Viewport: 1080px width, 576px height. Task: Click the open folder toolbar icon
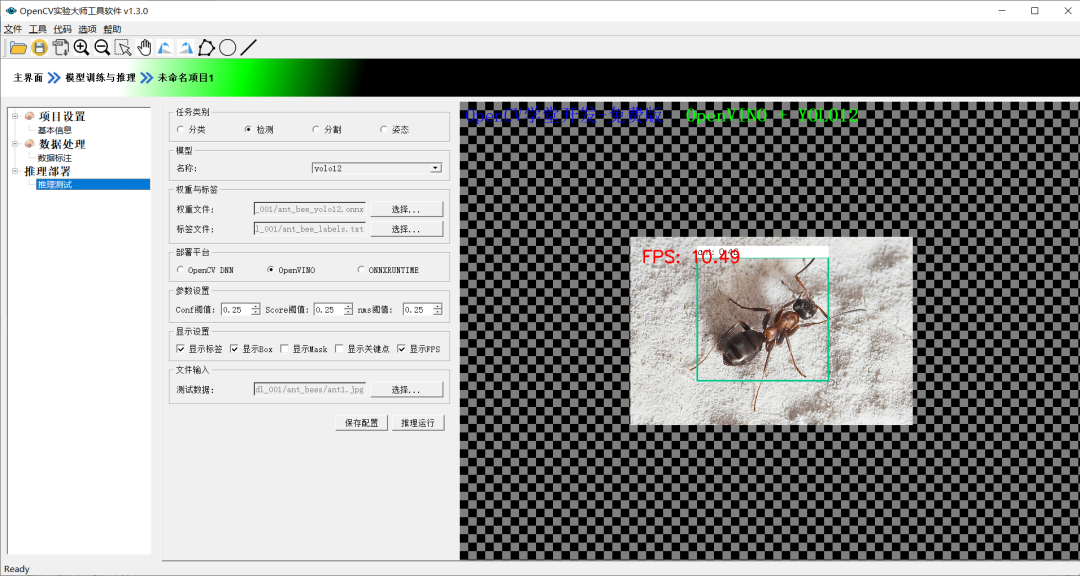click(18, 47)
